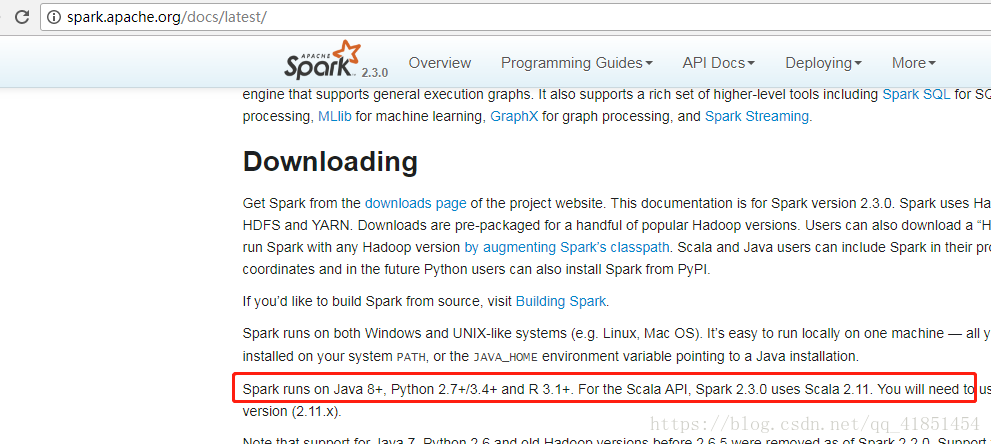The image size is (991, 444).
Task: Open the Building Spark link
Action: pyautogui.click(x=561, y=301)
